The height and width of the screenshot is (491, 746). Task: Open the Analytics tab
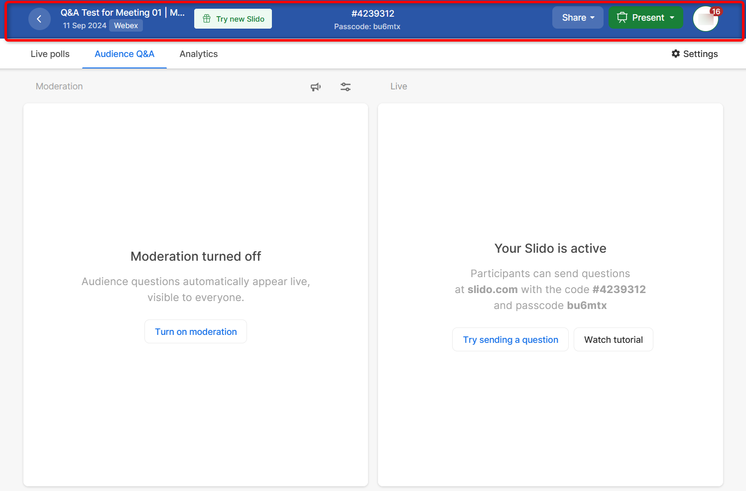pyautogui.click(x=198, y=54)
